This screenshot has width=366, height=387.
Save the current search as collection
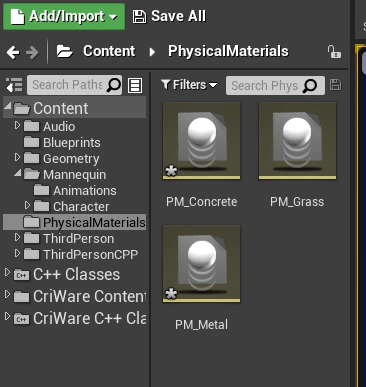[335, 85]
